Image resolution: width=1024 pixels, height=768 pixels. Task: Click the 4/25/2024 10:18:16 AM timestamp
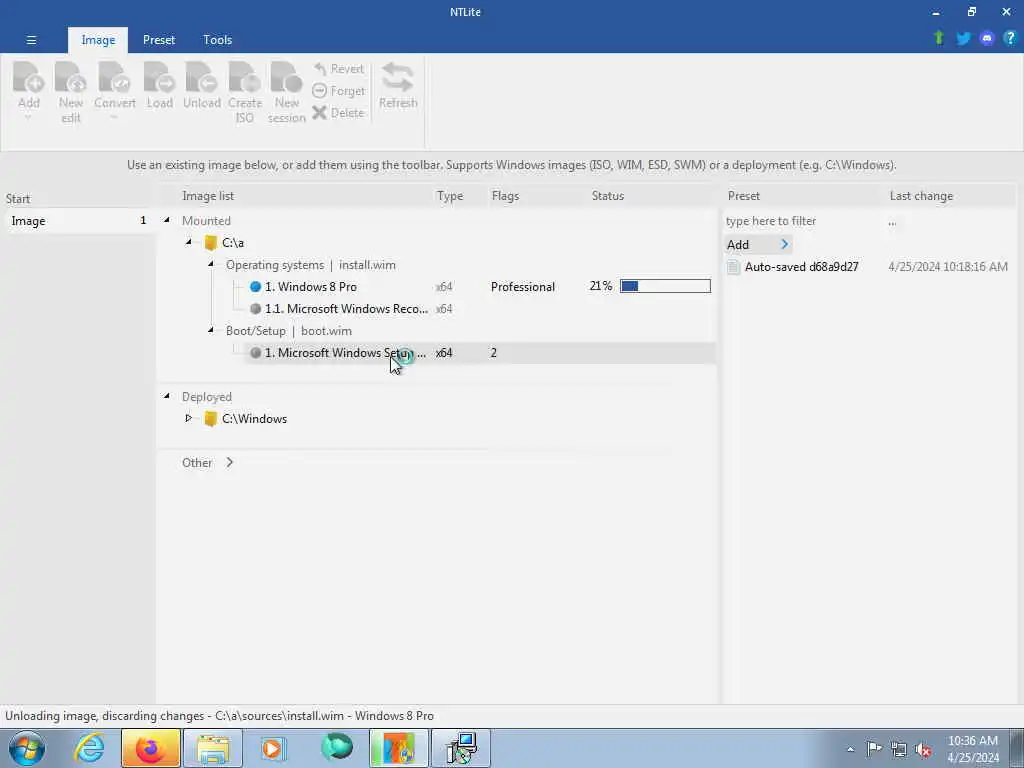pos(948,266)
